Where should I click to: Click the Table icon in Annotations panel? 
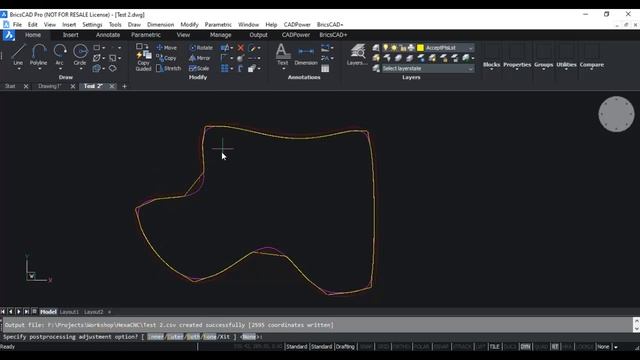(325, 68)
